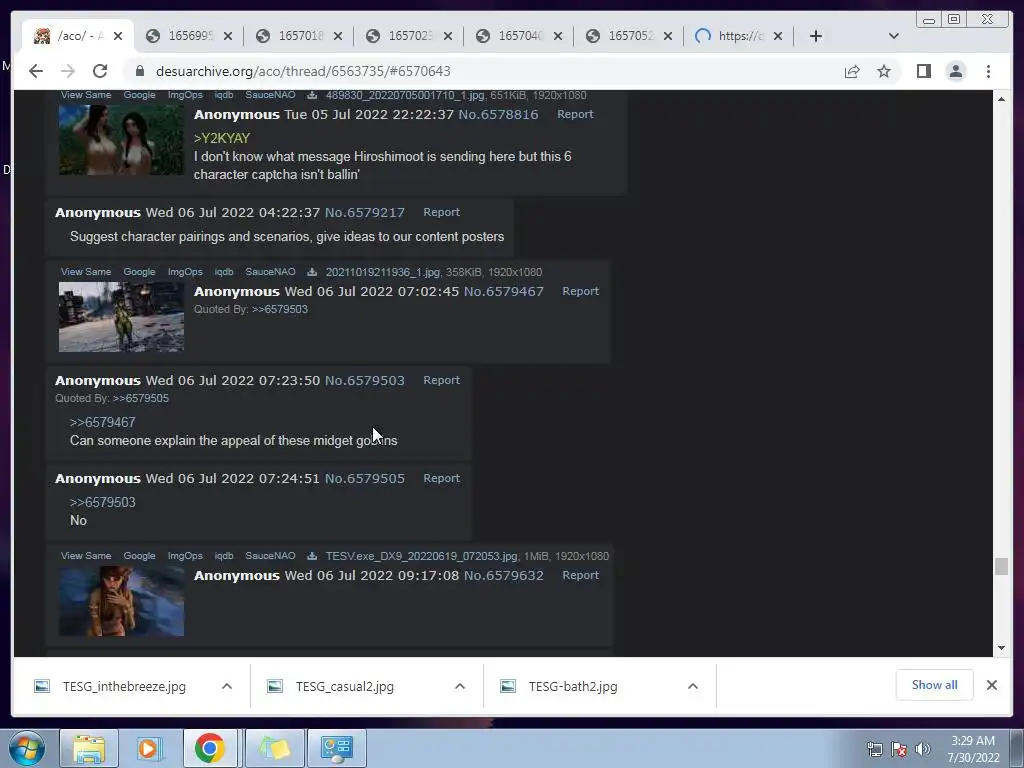Click View Same for post 6579467
The width and height of the screenshot is (1024, 768).
tap(86, 272)
